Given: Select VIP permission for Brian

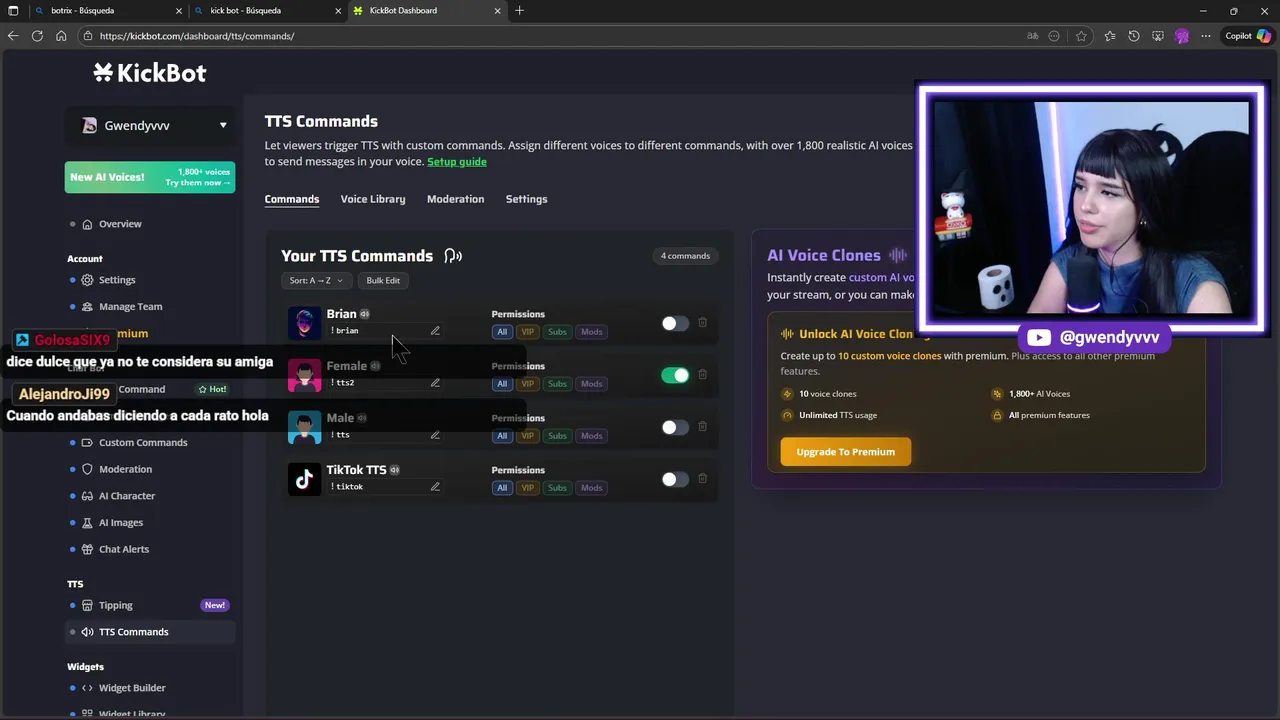Looking at the screenshot, I should point(527,332).
